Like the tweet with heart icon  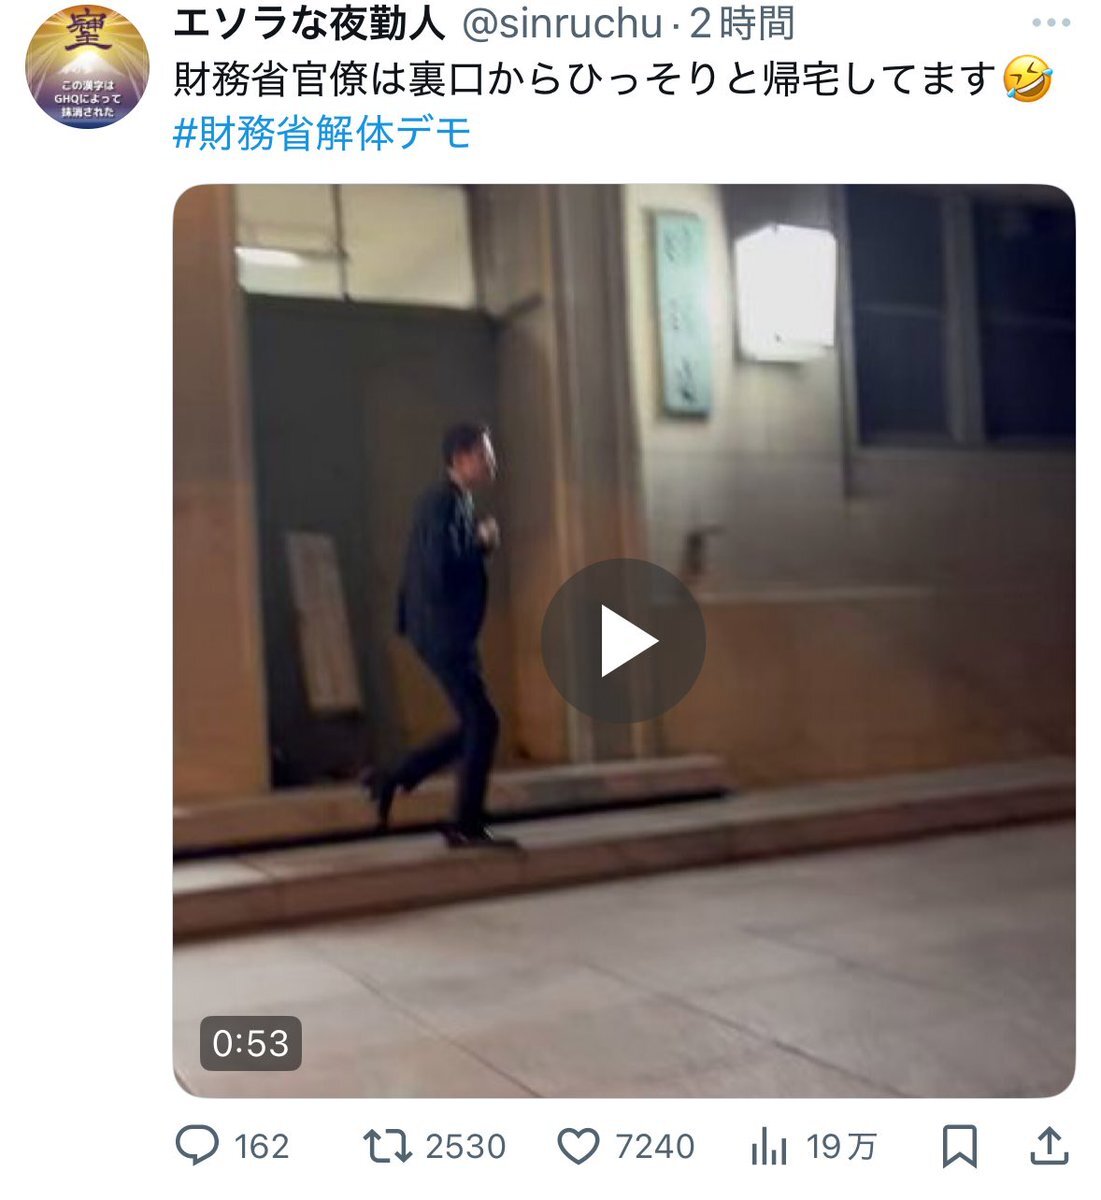point(578,1146)
